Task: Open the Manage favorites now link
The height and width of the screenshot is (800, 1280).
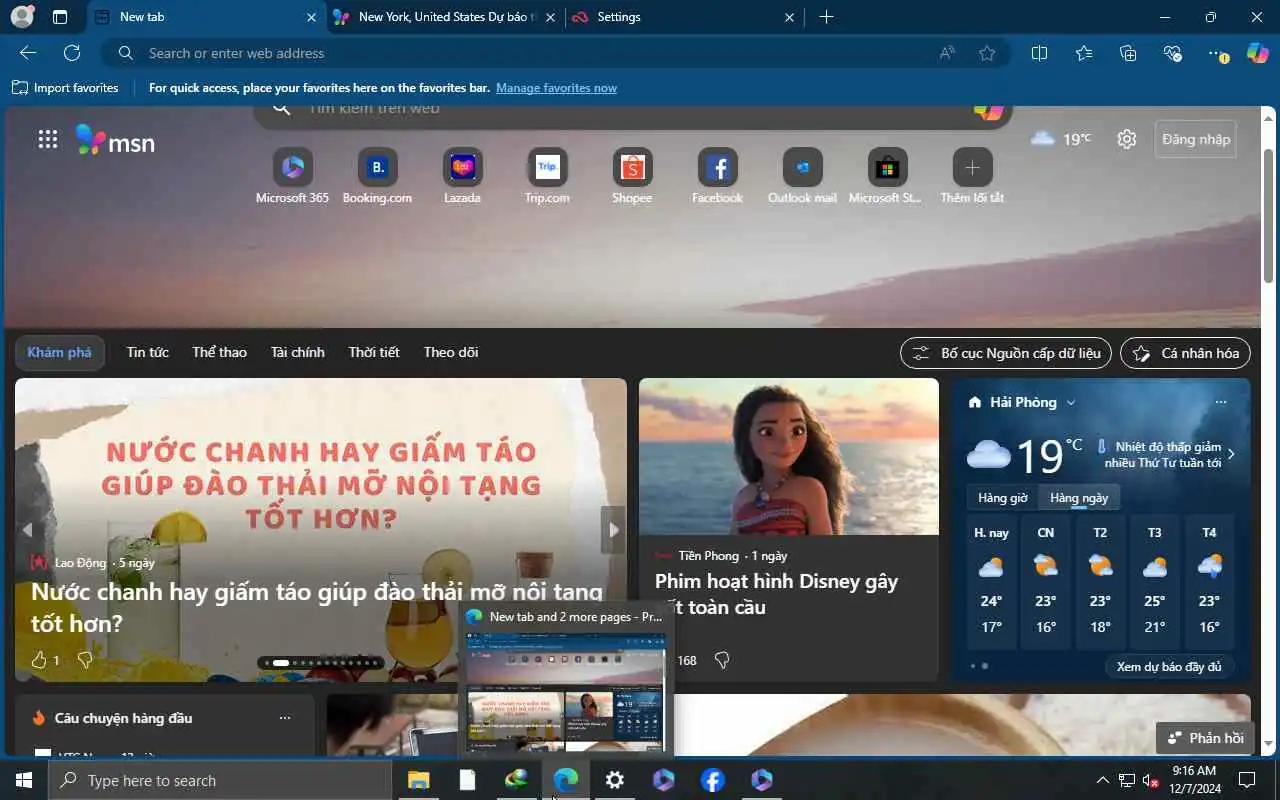Action: [x=556, y=88]
